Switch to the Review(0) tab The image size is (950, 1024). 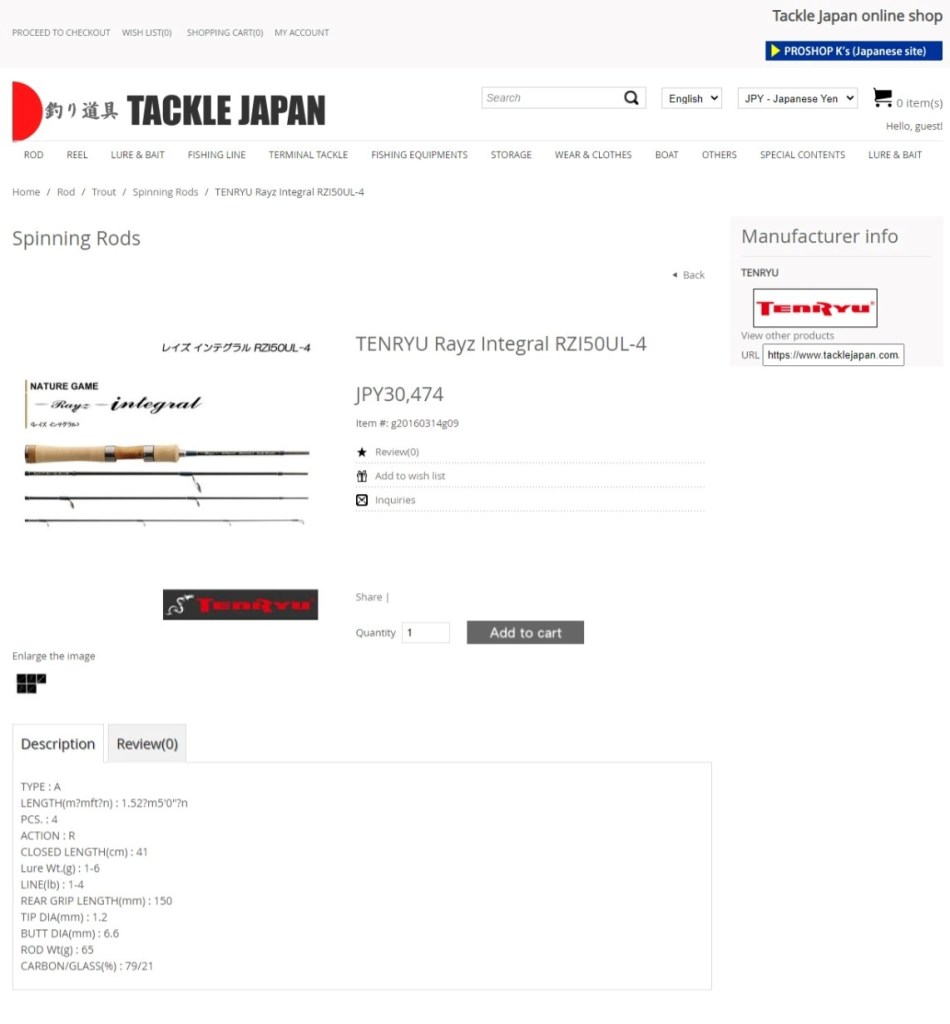coord(147,744)
